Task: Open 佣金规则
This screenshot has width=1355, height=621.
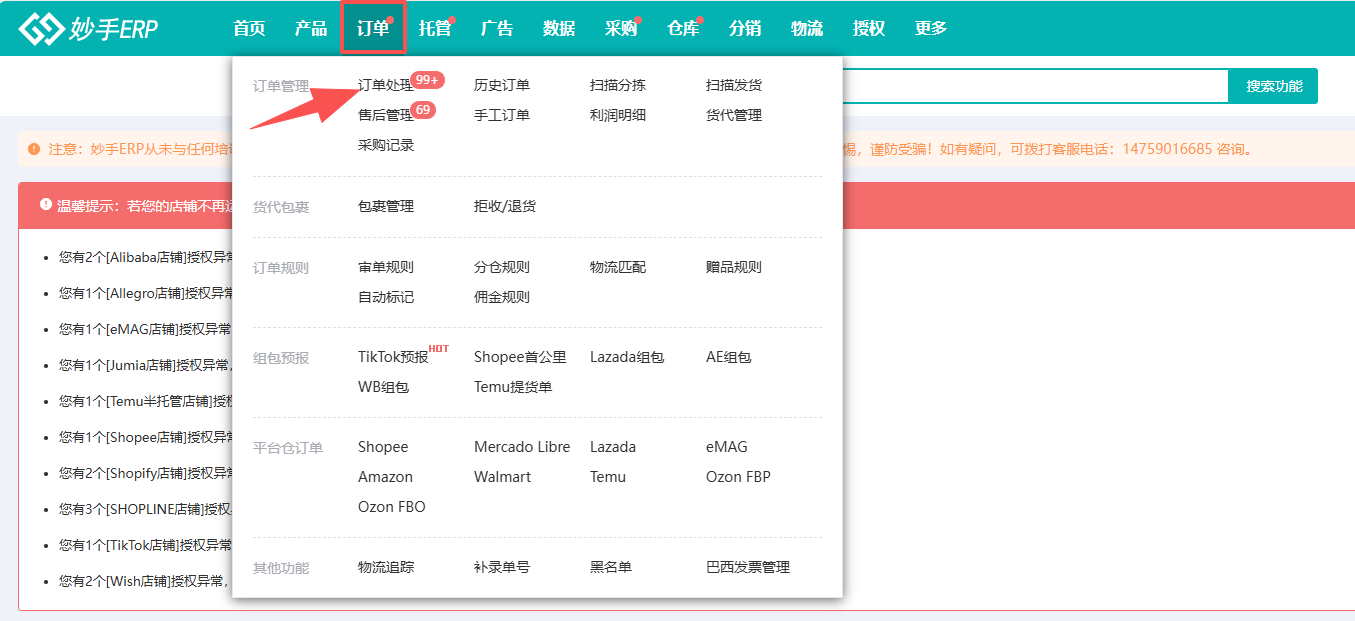Action: tap(502, 298)
